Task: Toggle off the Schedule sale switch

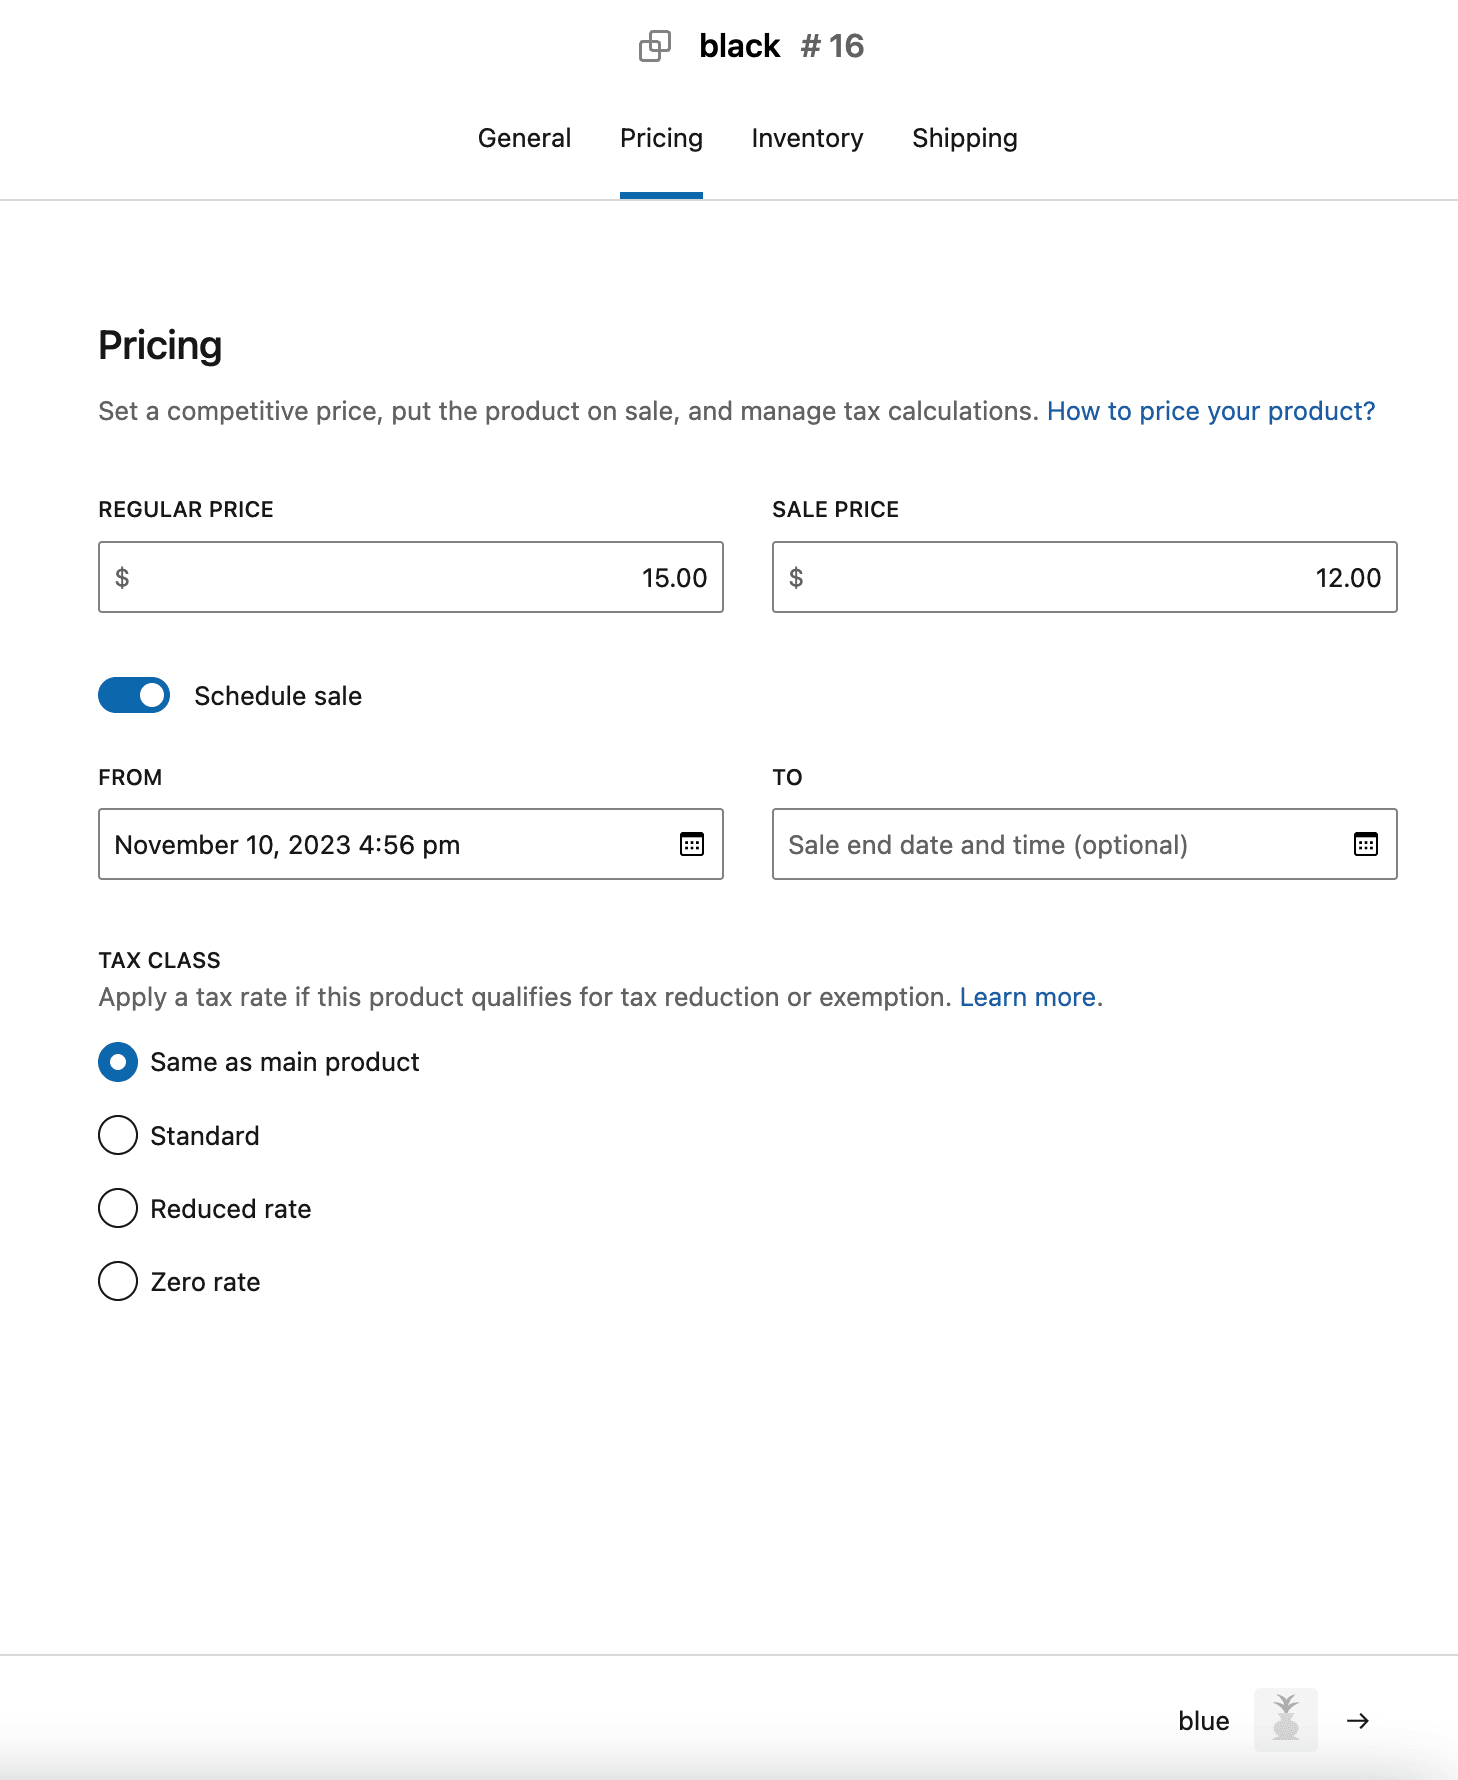Action: point(133,695)
